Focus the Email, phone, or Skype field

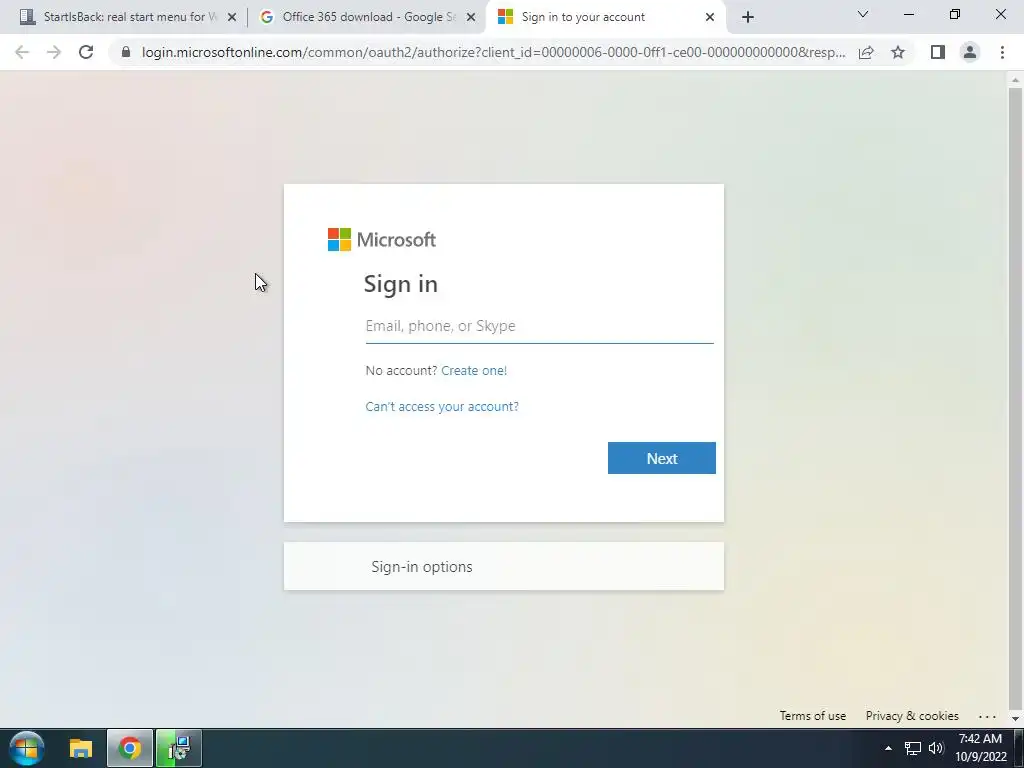tap(539, 326)
